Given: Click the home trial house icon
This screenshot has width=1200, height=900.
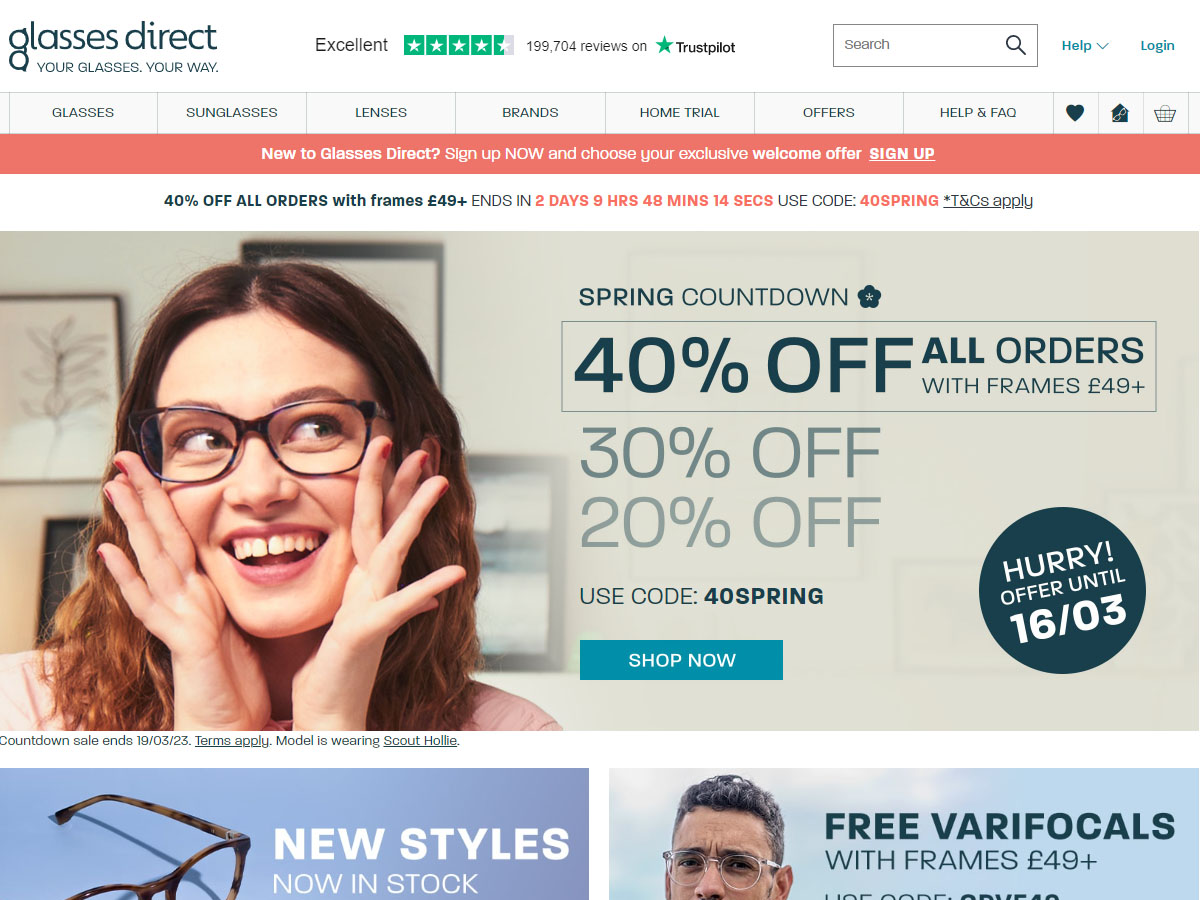Looking at the screenshot, I should tap(1120, 113).
